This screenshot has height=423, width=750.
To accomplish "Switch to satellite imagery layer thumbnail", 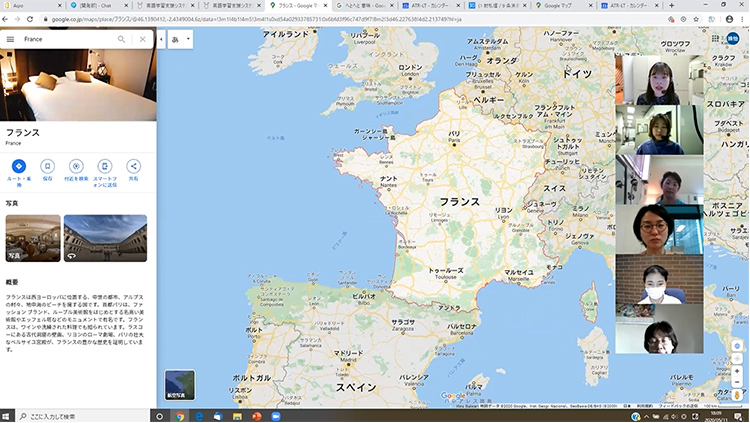I will point(180,385).
